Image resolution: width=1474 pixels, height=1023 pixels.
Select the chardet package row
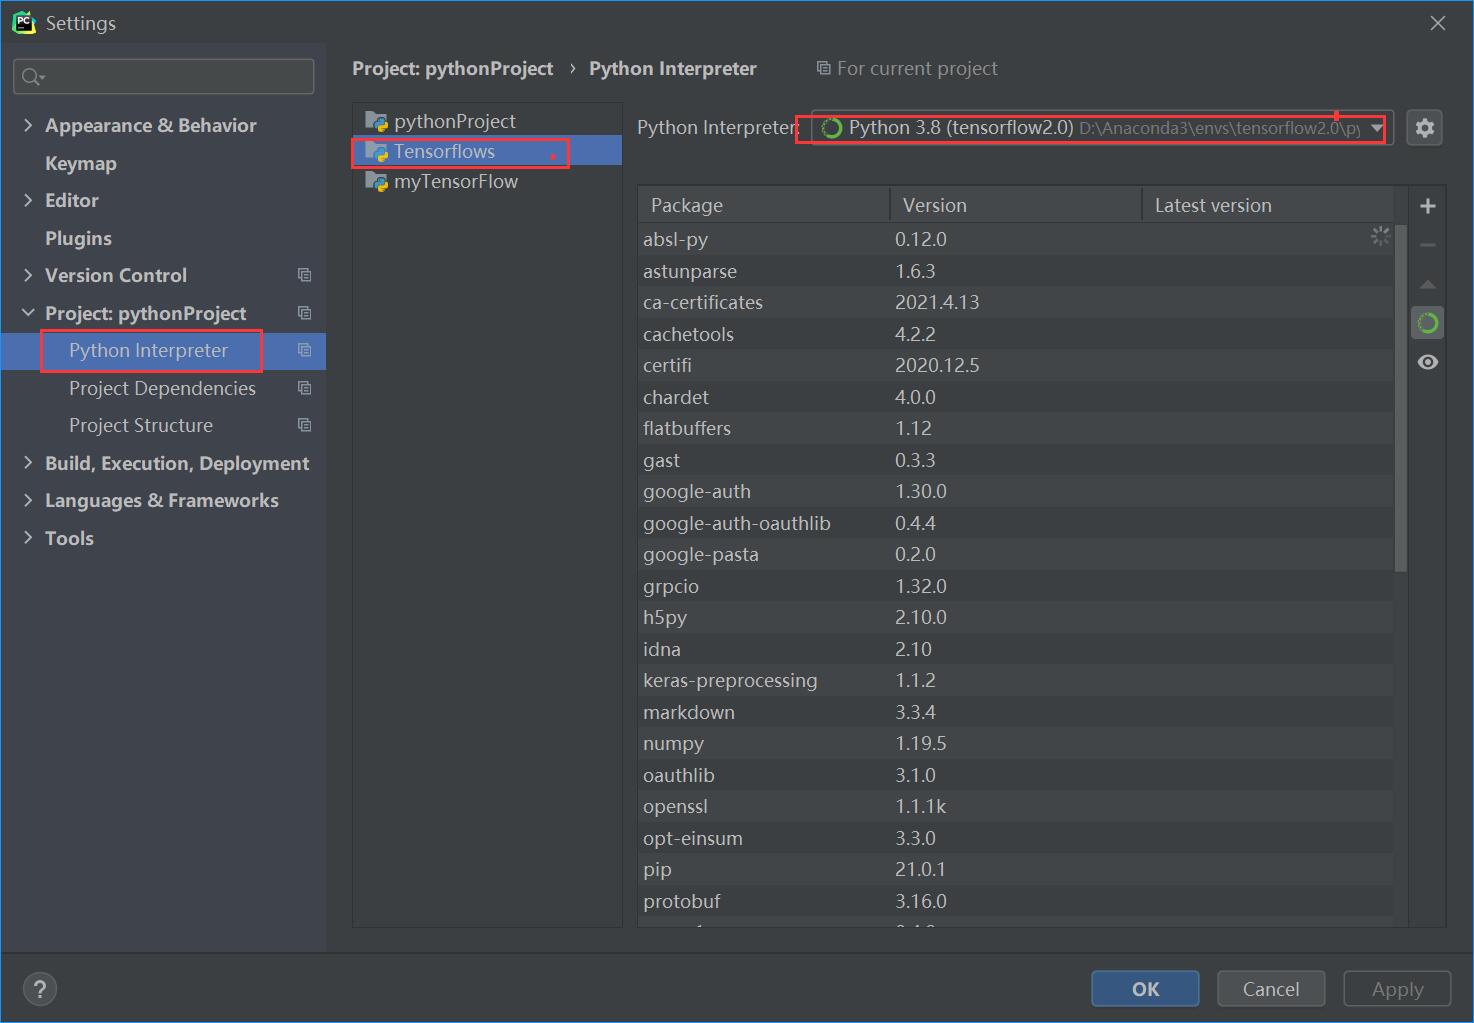pos(1015,397)
